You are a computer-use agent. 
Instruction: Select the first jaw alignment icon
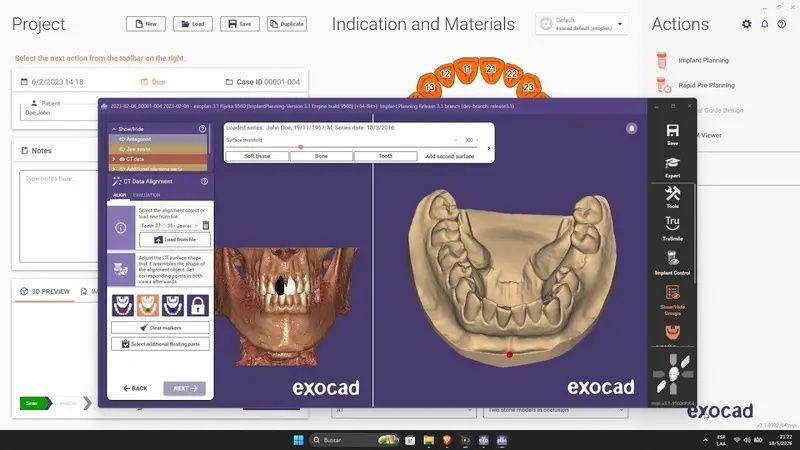coord(123,305)
